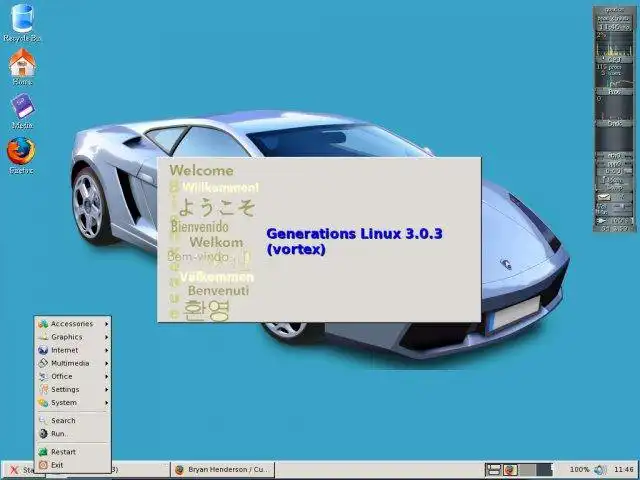Click the Settings menu icon

click(x=43, y=389)
